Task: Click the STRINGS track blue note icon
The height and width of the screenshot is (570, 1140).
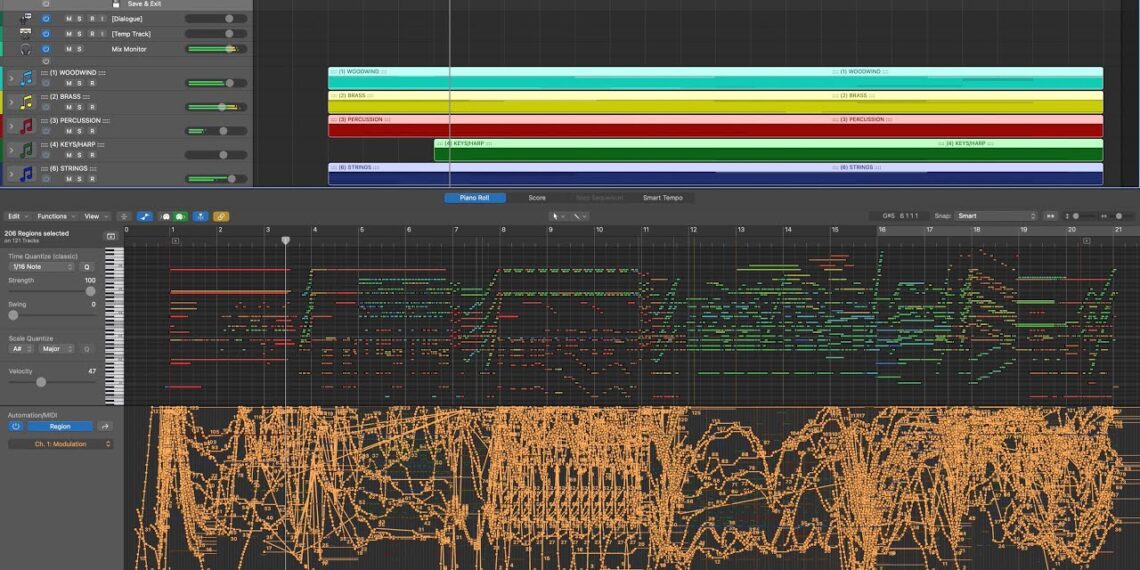Action: click(x=26, y=174)
